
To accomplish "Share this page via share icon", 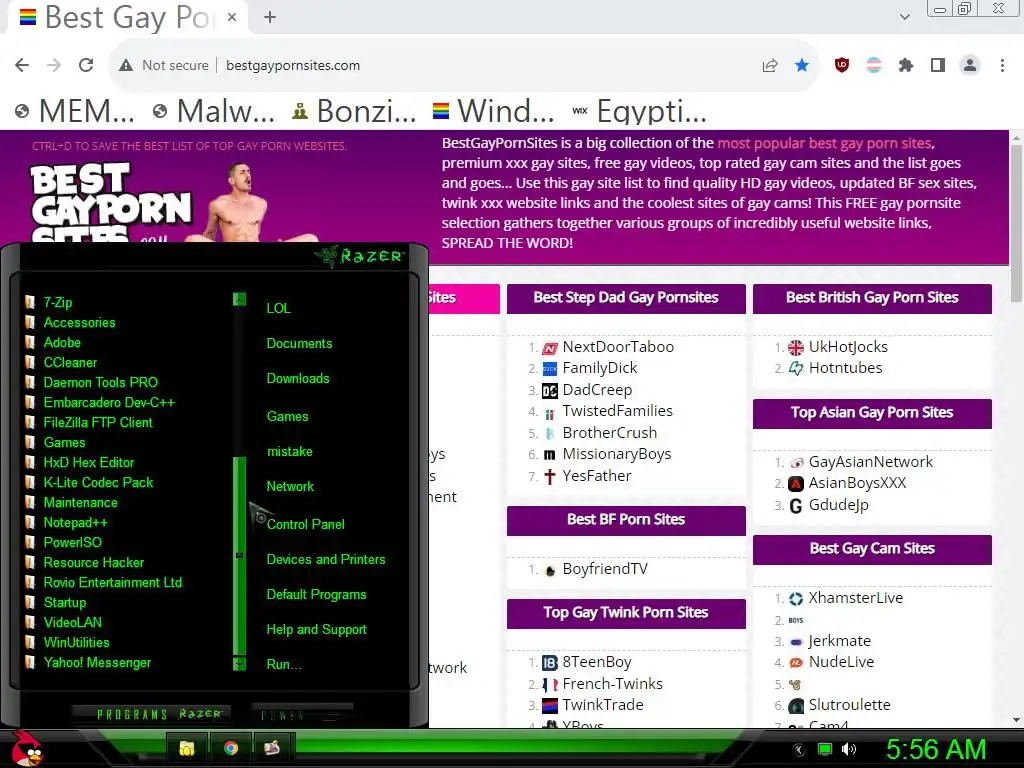I will pyautogui.click(x=770, y=65).
